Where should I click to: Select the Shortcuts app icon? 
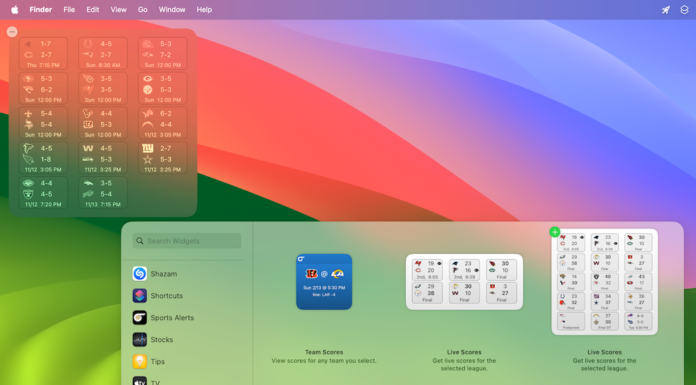[x=139, y=296]
